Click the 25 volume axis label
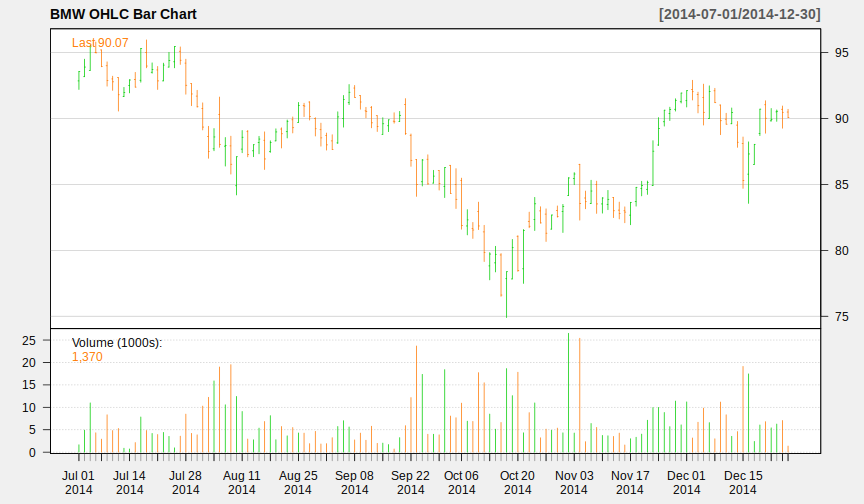This screenshot has height=504, width=864. click(30, 340)
